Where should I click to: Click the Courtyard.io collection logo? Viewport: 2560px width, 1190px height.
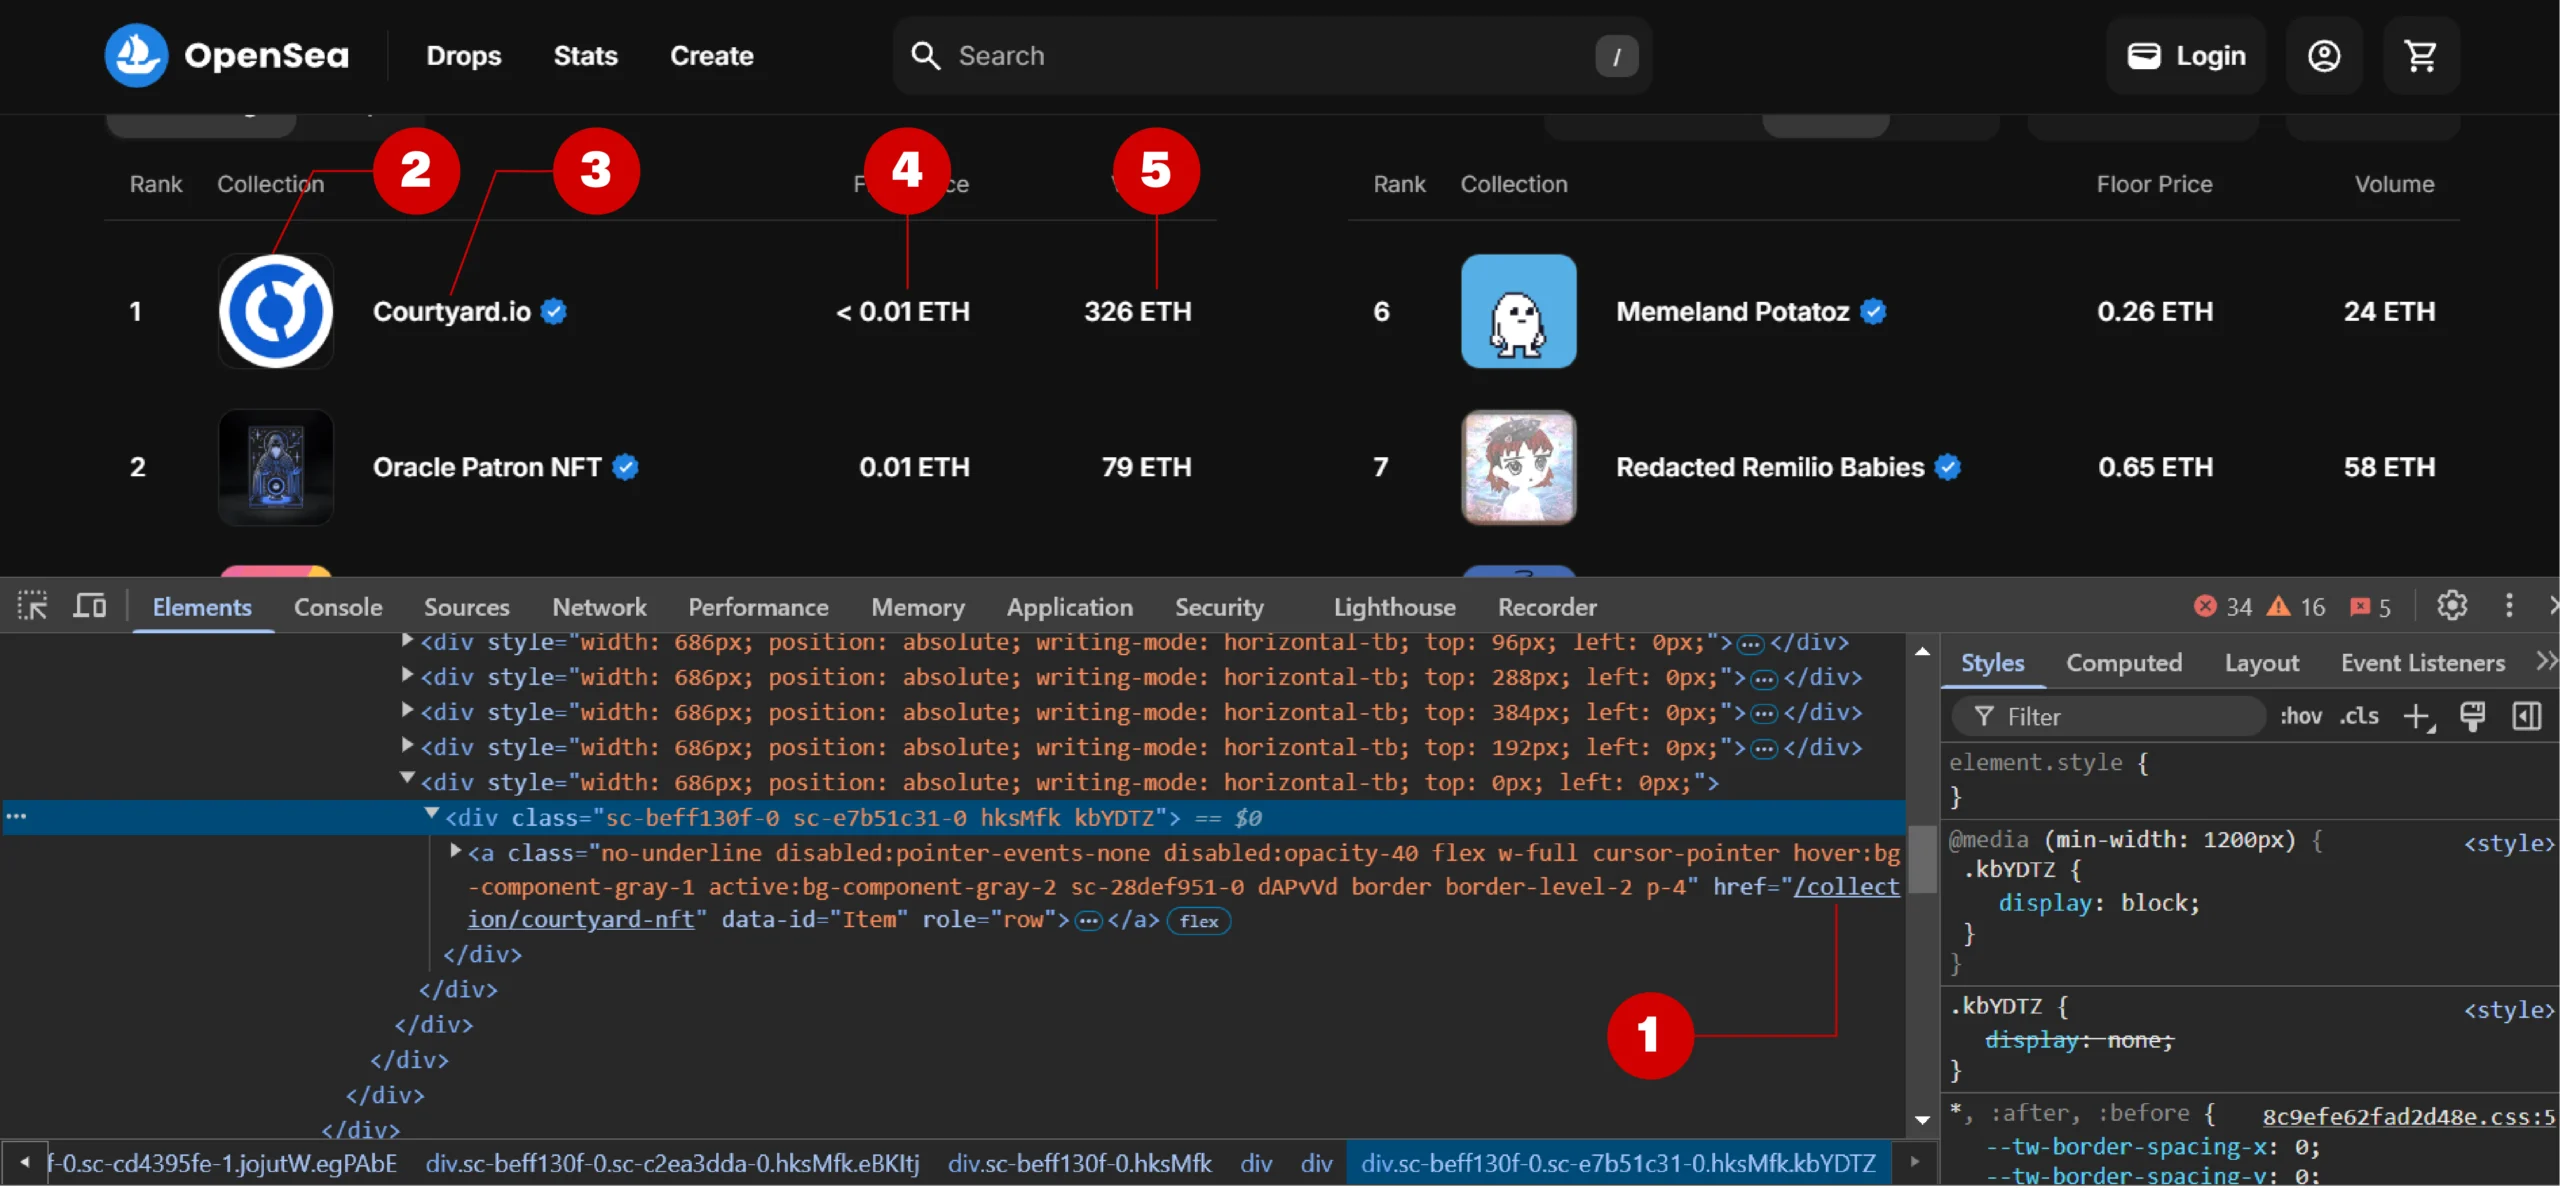[x=276, y=311]
